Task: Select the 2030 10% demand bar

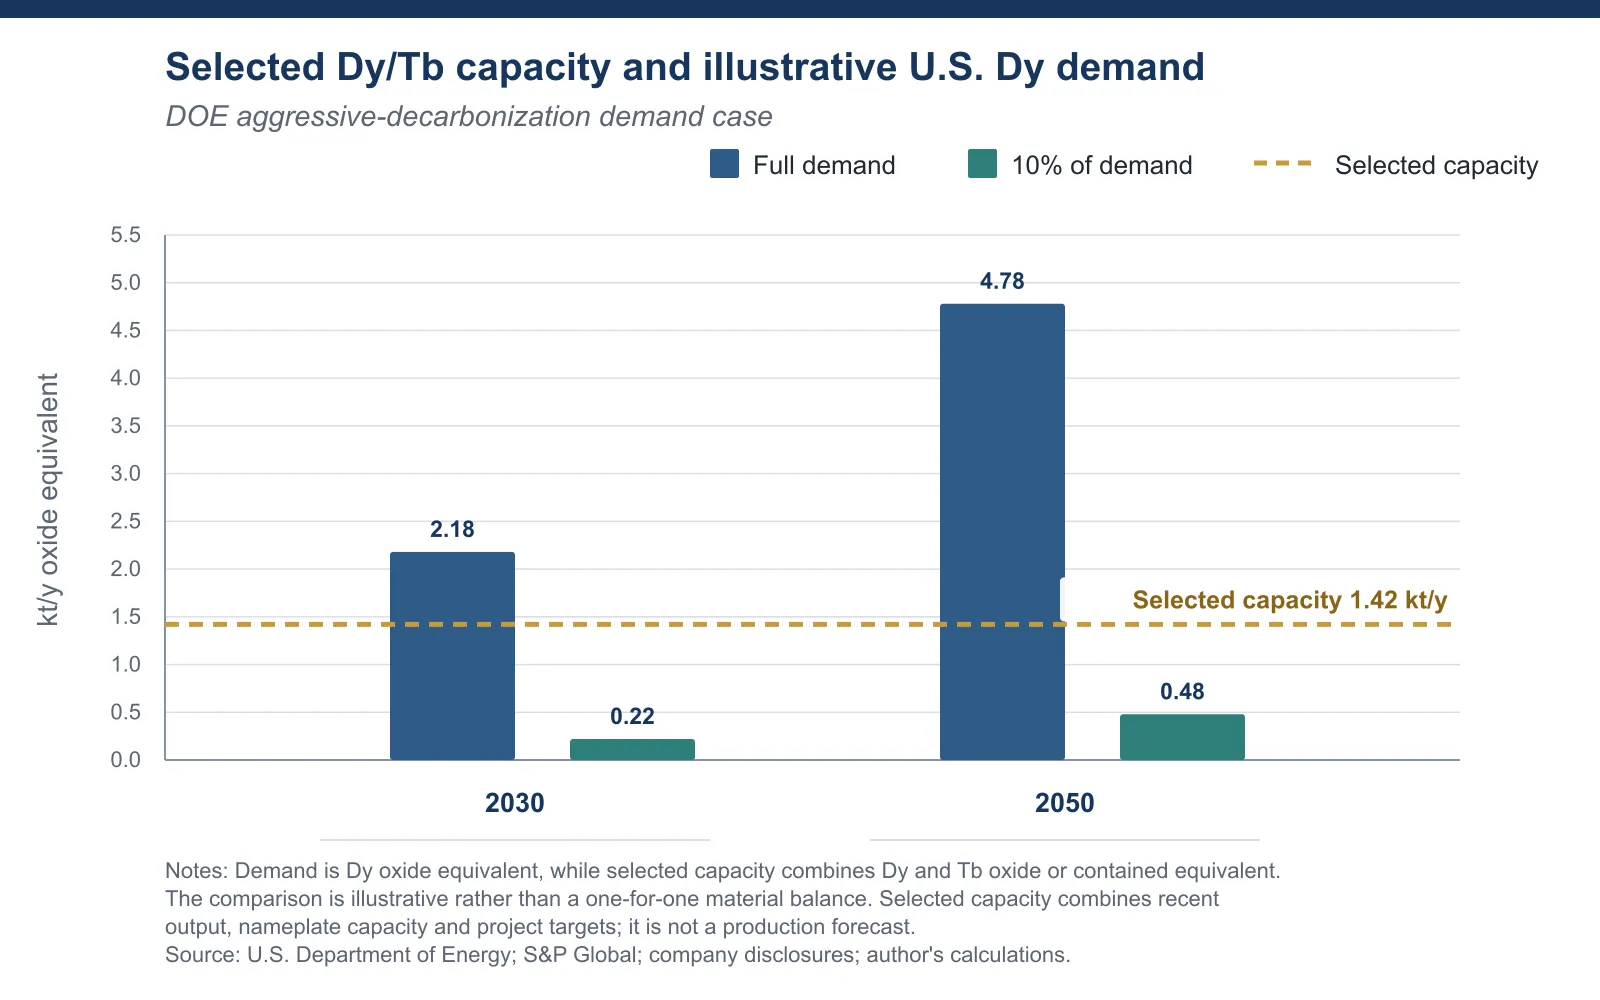Action: point(632,749)
